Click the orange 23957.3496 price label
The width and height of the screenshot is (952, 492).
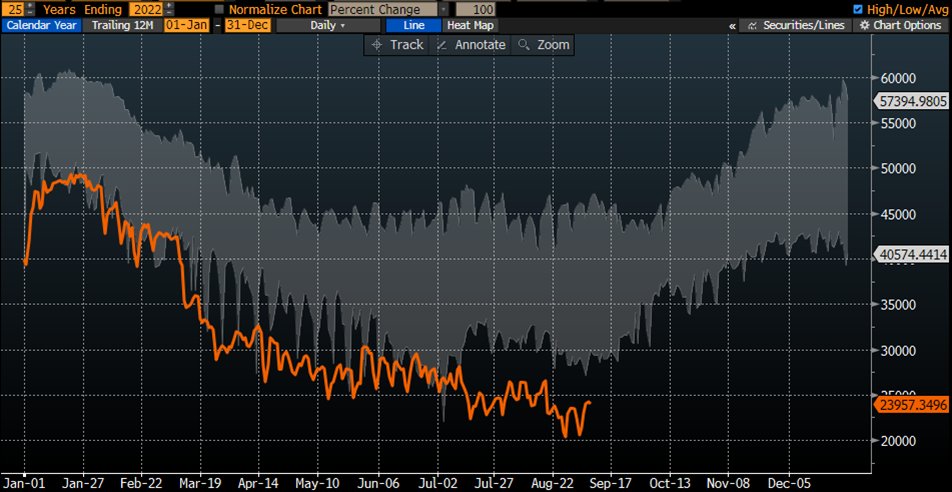tap(913, 405)
